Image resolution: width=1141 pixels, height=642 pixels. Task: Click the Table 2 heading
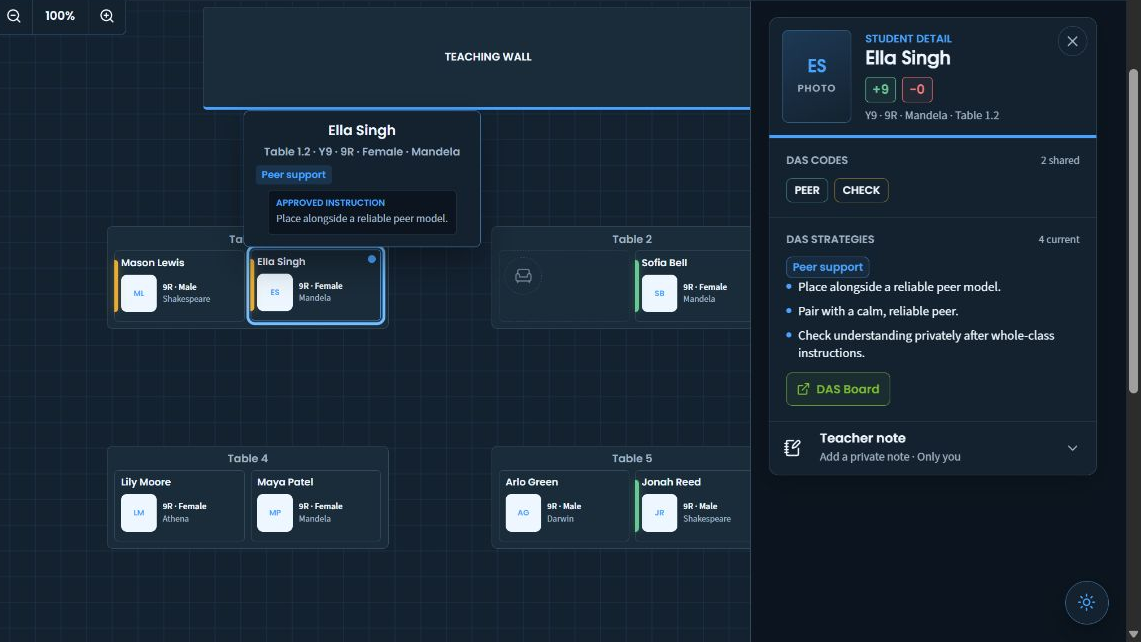point(632,239)
